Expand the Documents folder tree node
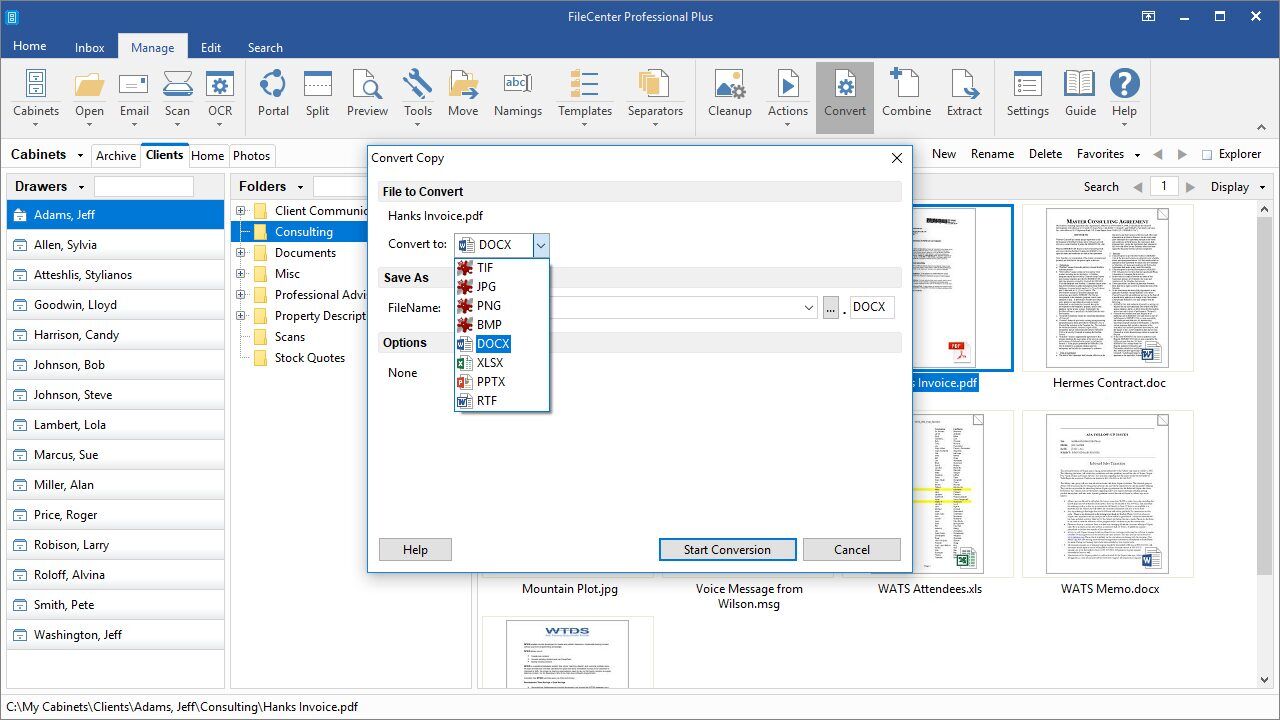The height and width of the screenshot is (720, 1280). (241, 253)
